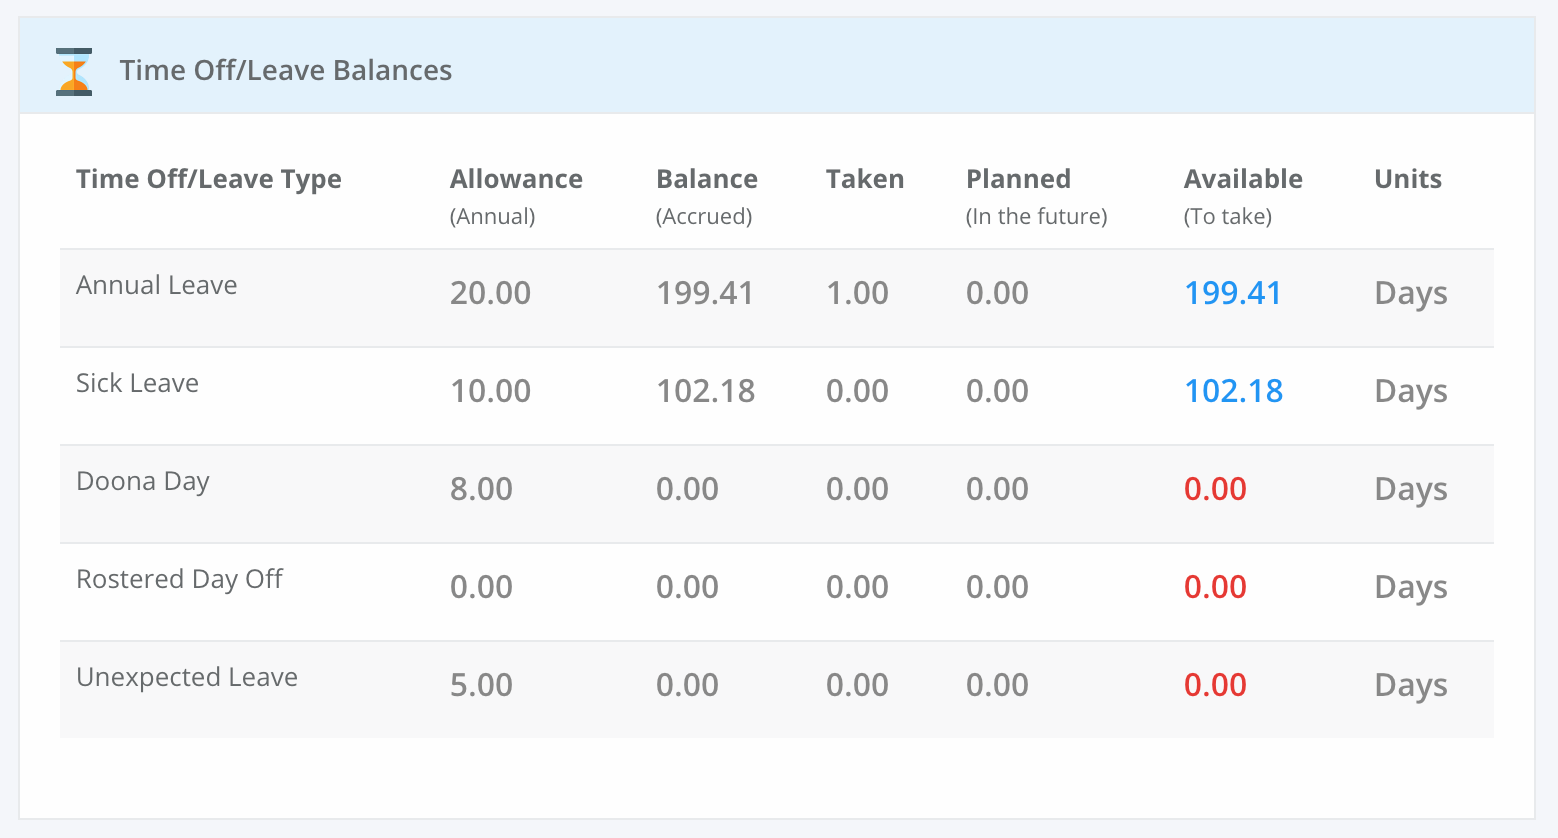Select the Annual Leave row label
The height and width of the screenshot is (838, 1558).
pyautogui.click(x=157, y=285)
